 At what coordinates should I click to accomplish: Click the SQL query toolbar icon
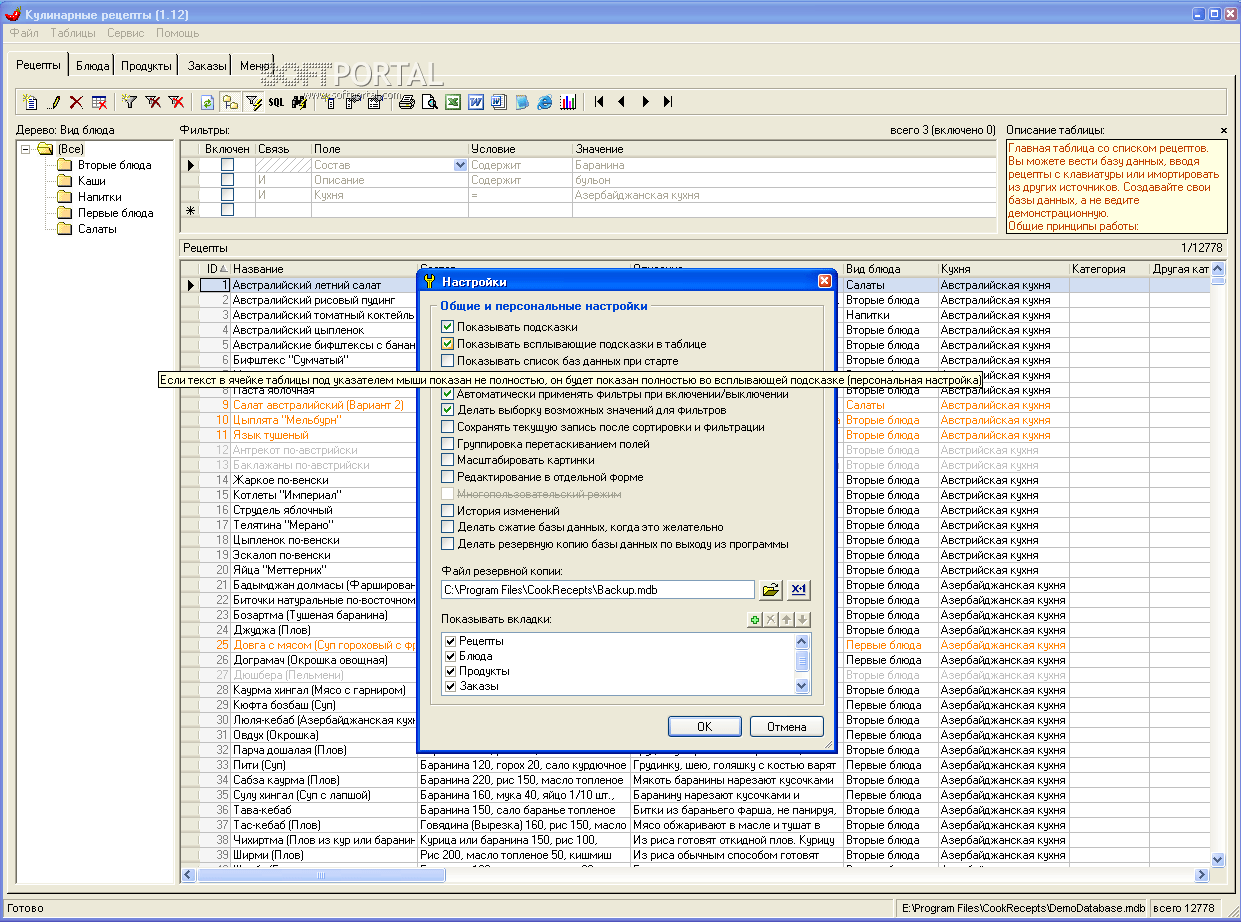click(276, 102)
